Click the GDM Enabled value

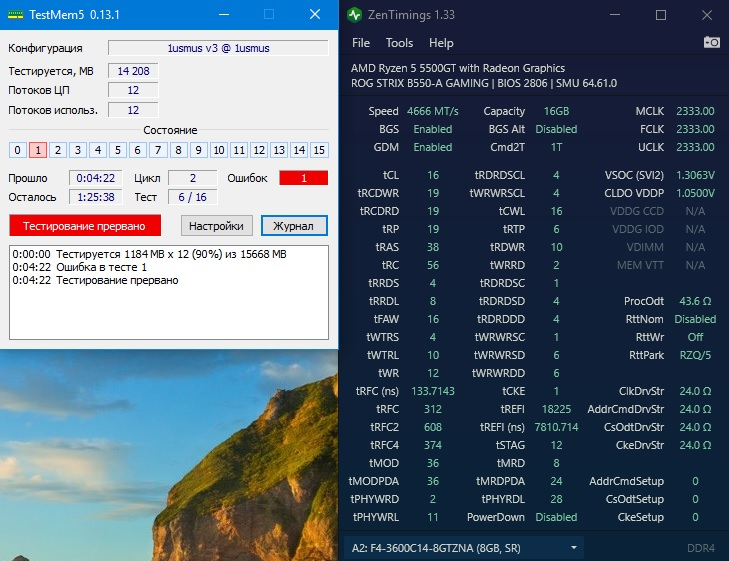point(433,147)
